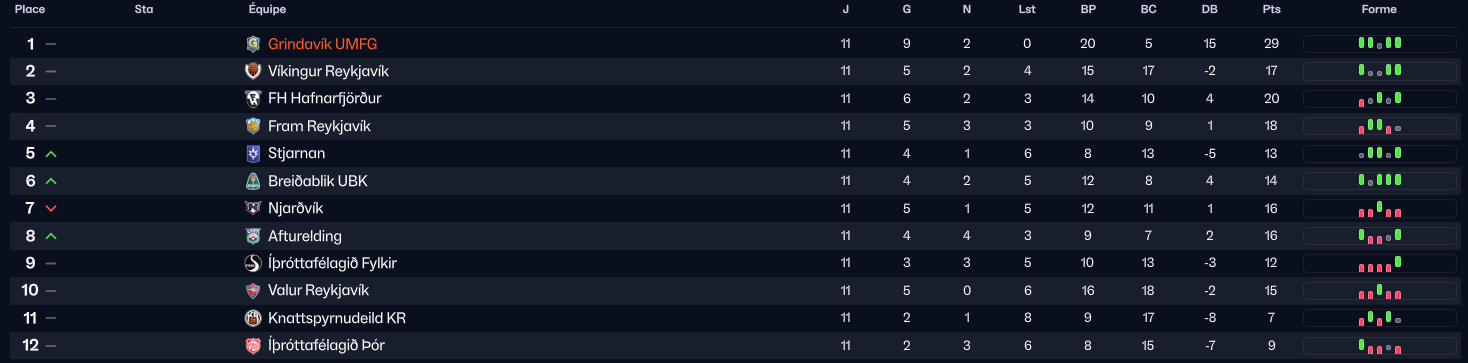Click the red down arrow beside Njarðvík
1468x363 pixels.
click(51, 208)
